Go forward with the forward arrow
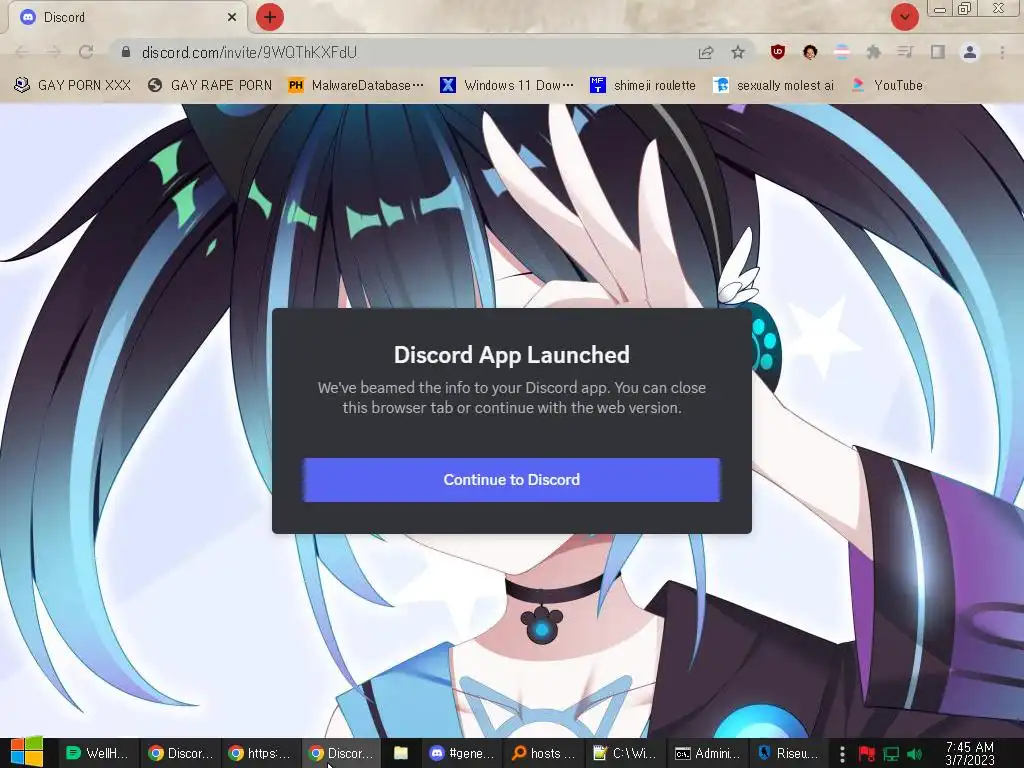 54,52
